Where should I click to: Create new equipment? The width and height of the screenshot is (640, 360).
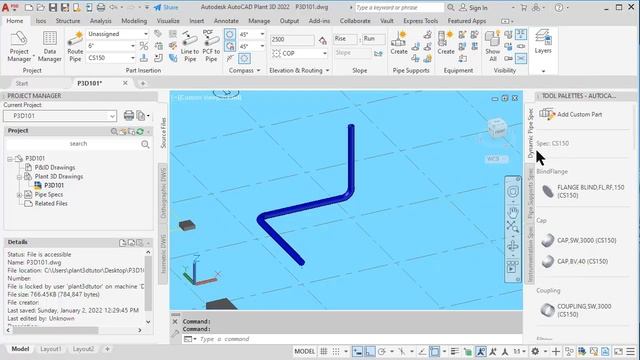[446, 43]
